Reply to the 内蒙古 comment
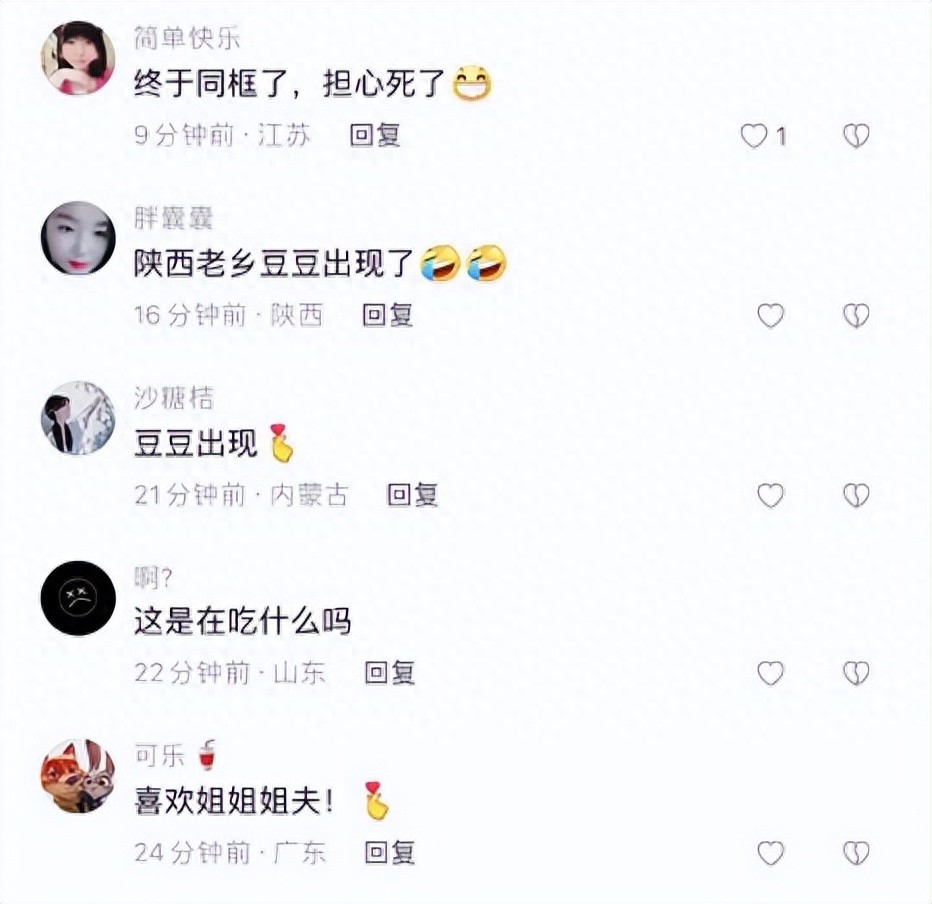The width and height of the screenshot is (932, 904). (x=413, y=494)
